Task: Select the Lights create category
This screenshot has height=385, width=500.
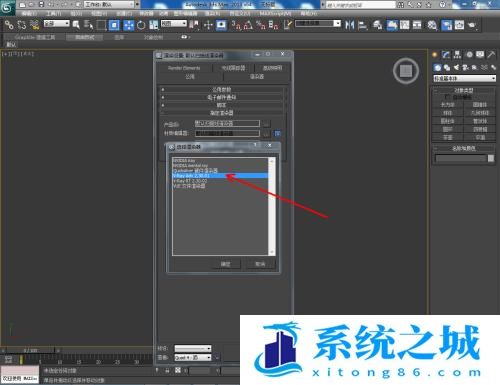Action: [456, 68]
